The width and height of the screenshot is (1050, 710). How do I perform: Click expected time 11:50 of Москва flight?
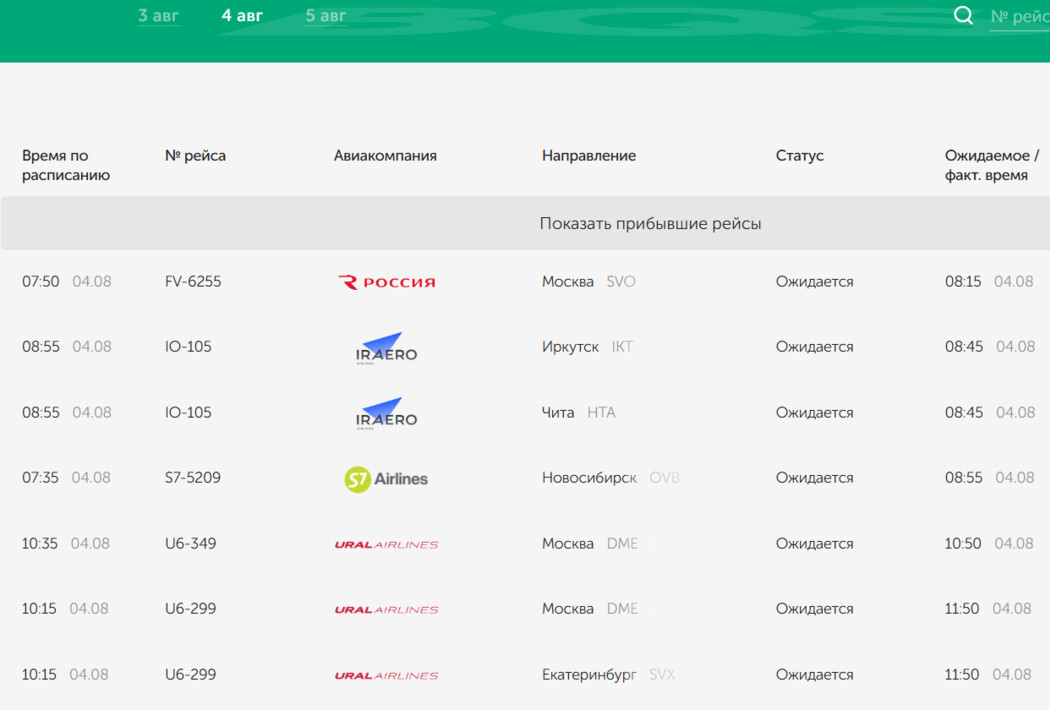point(962,608)
